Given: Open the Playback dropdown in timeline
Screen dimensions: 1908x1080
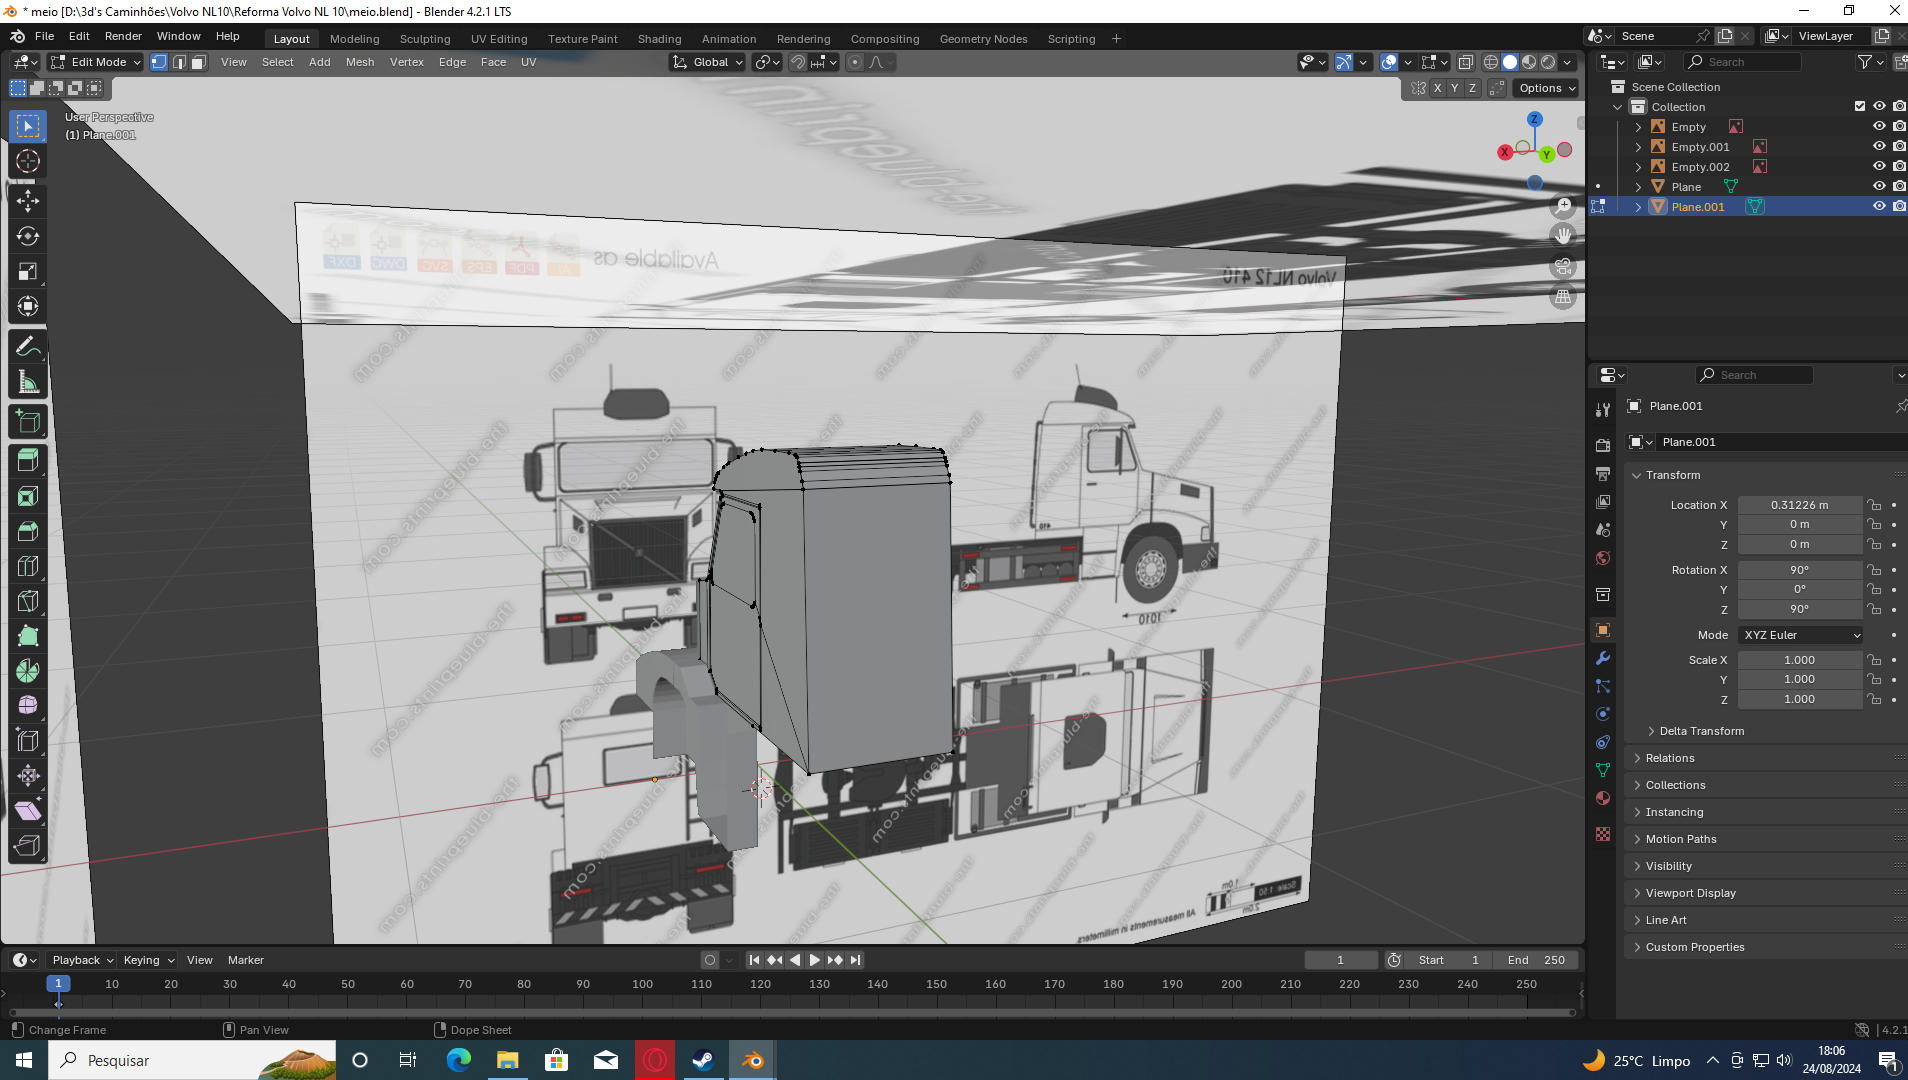Looking at the screenshot, I should pyautogui.click(x=82, y=960).
